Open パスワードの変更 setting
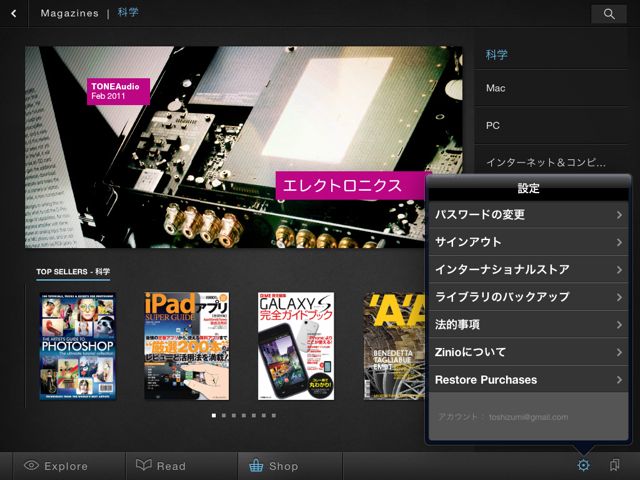The image size is (640, 480). coord(528,215)
